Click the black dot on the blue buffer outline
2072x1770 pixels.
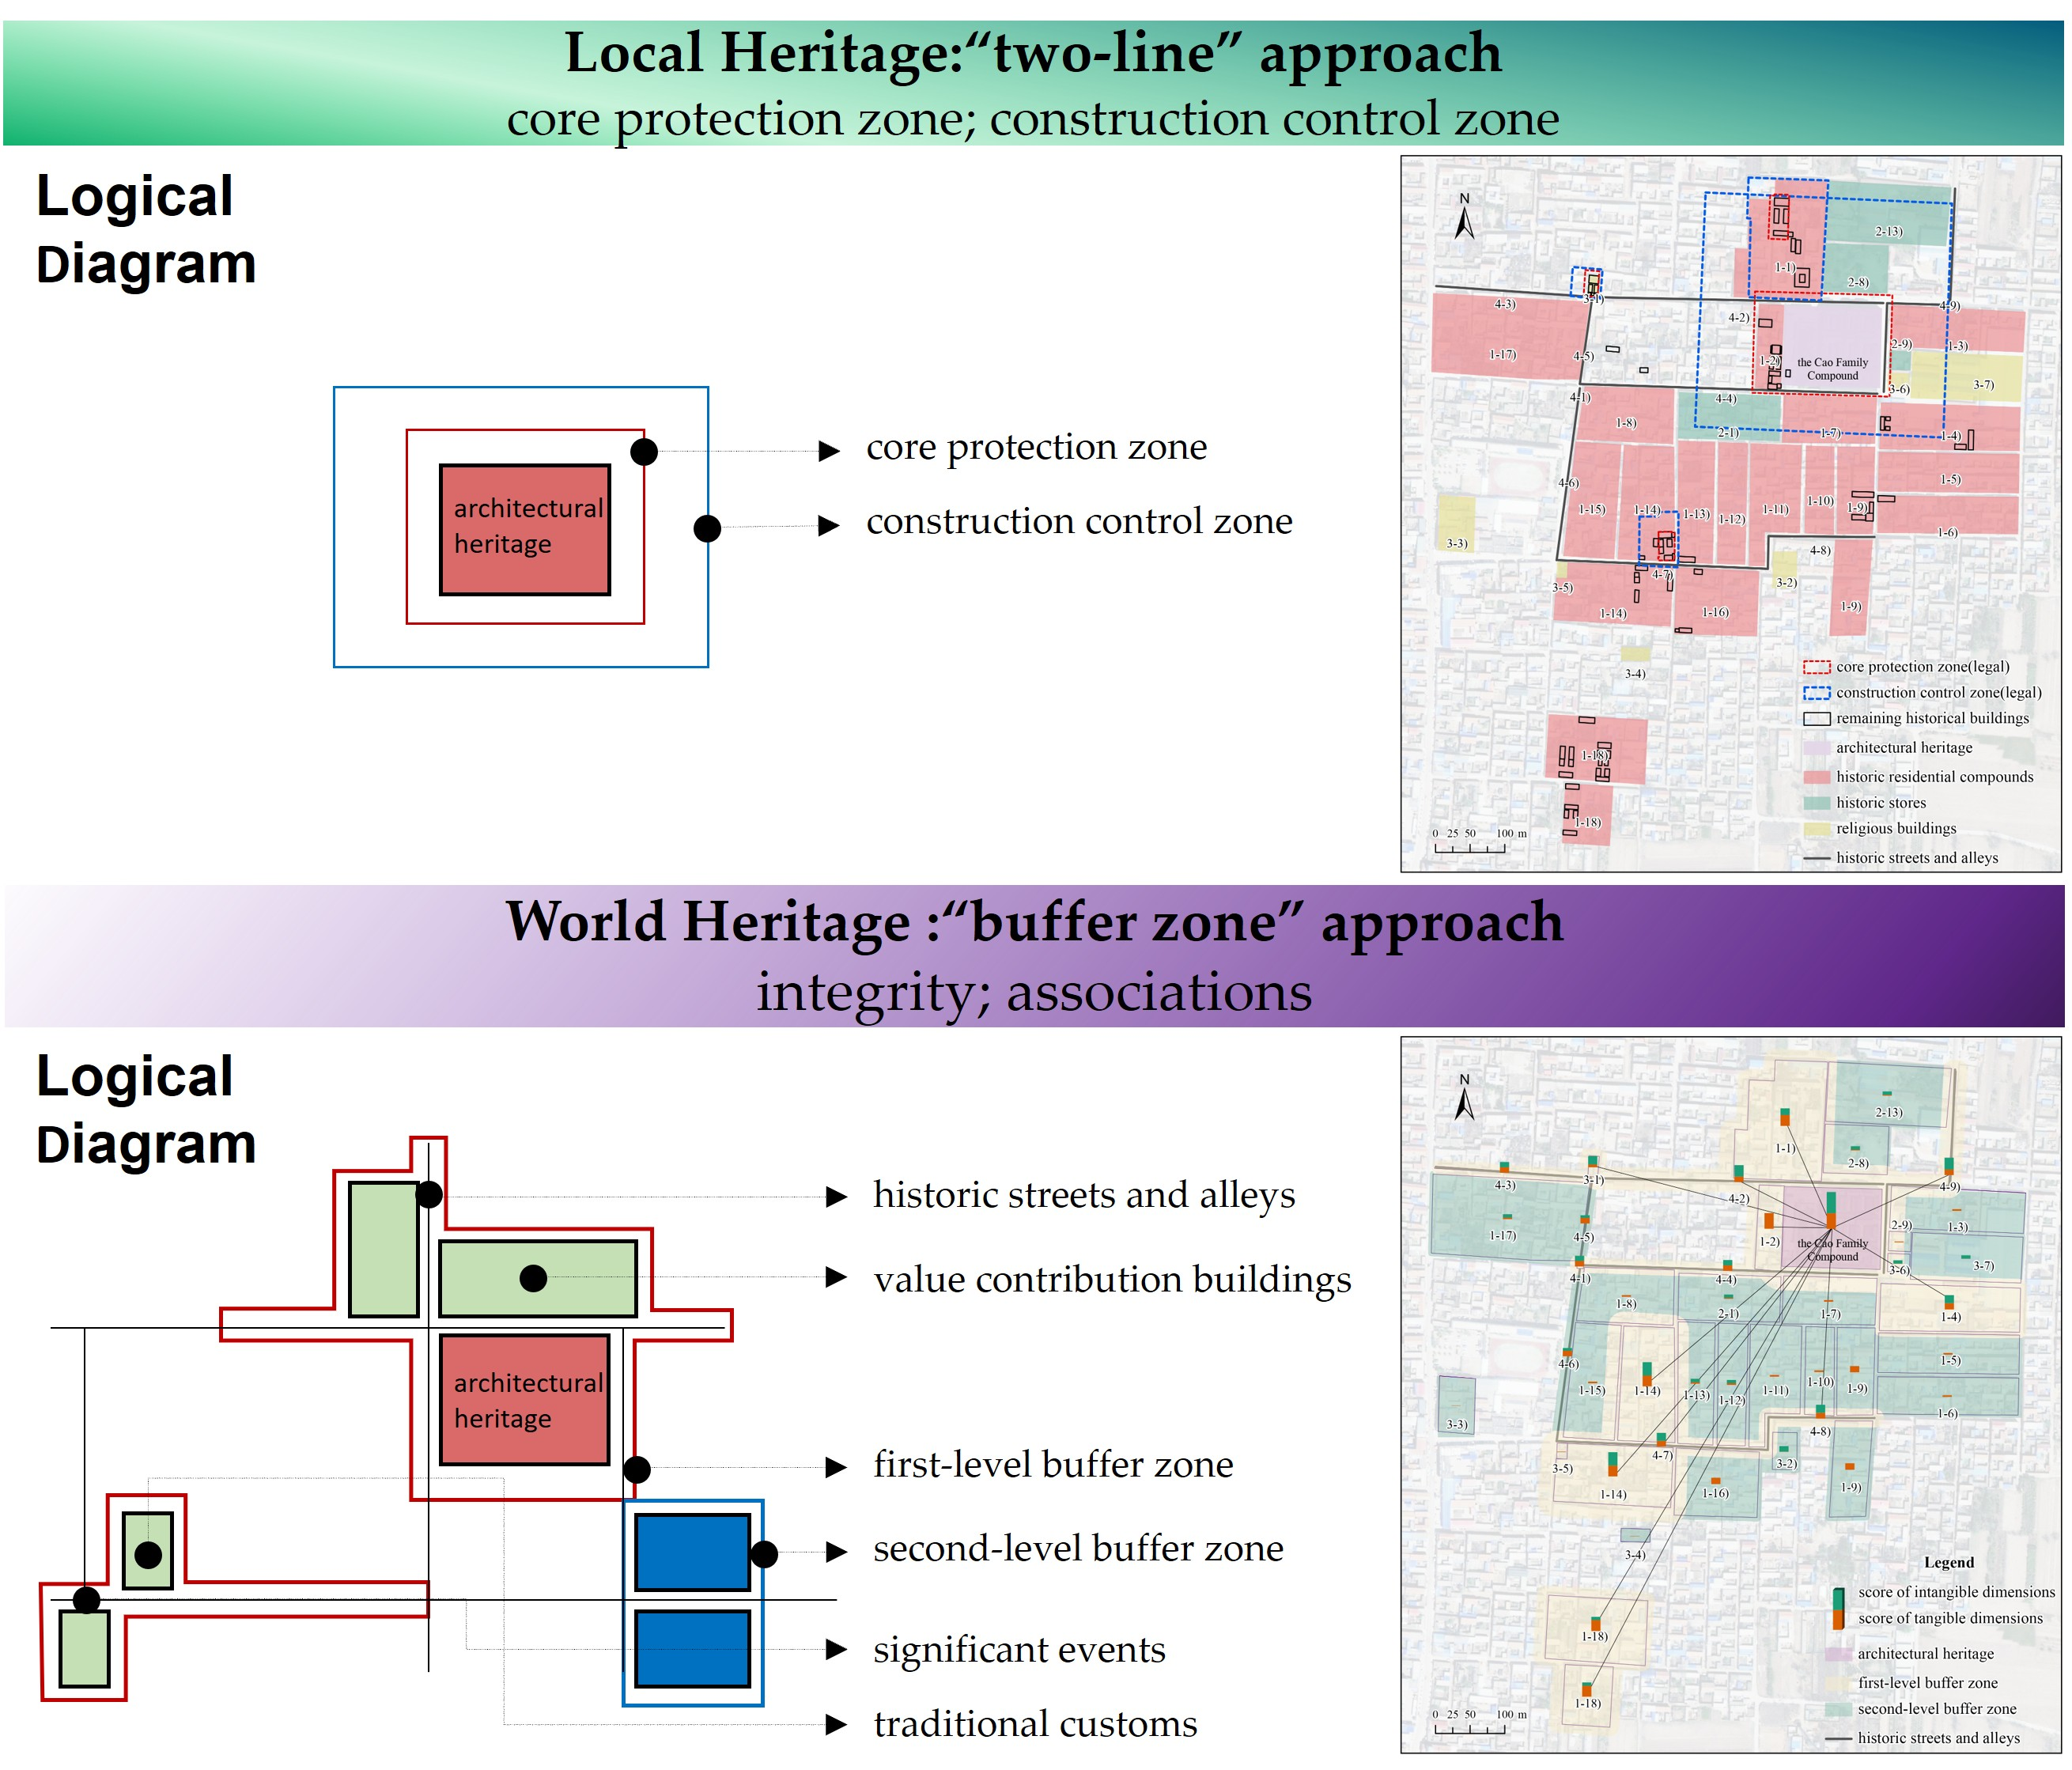(764, 1553)
